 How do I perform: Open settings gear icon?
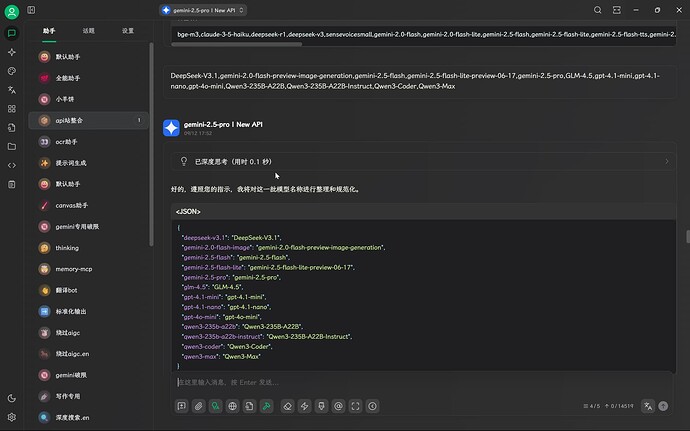[x=12, y=417]
